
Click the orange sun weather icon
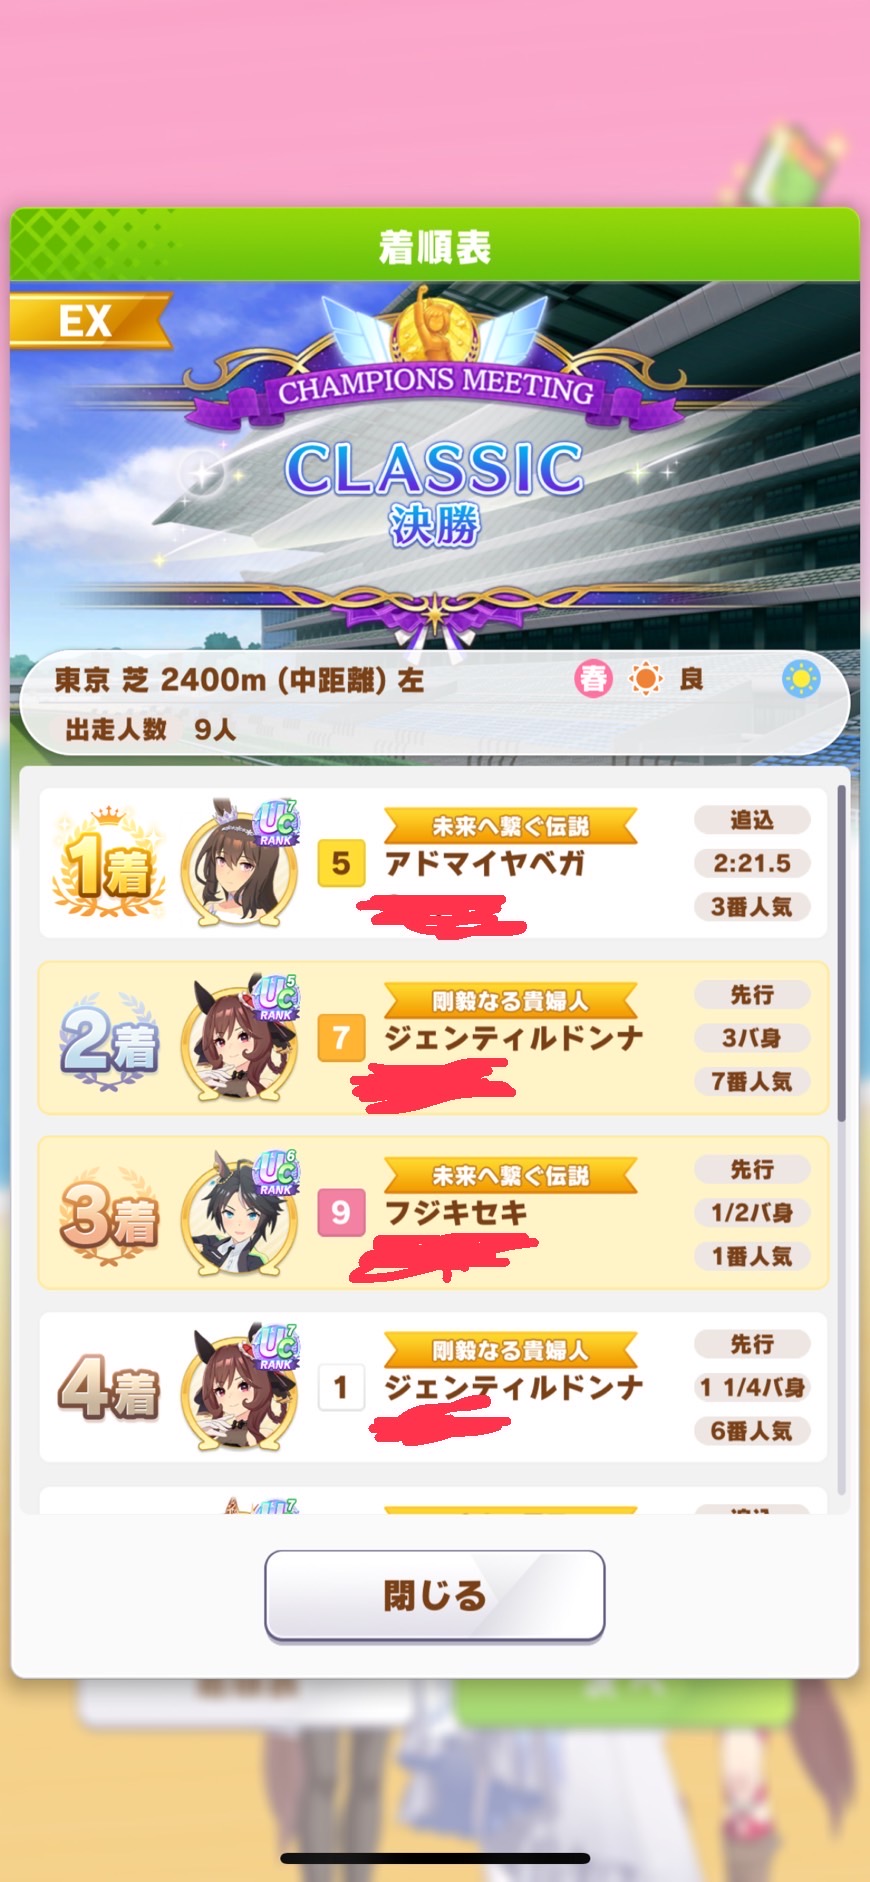(x=645, y=680)
